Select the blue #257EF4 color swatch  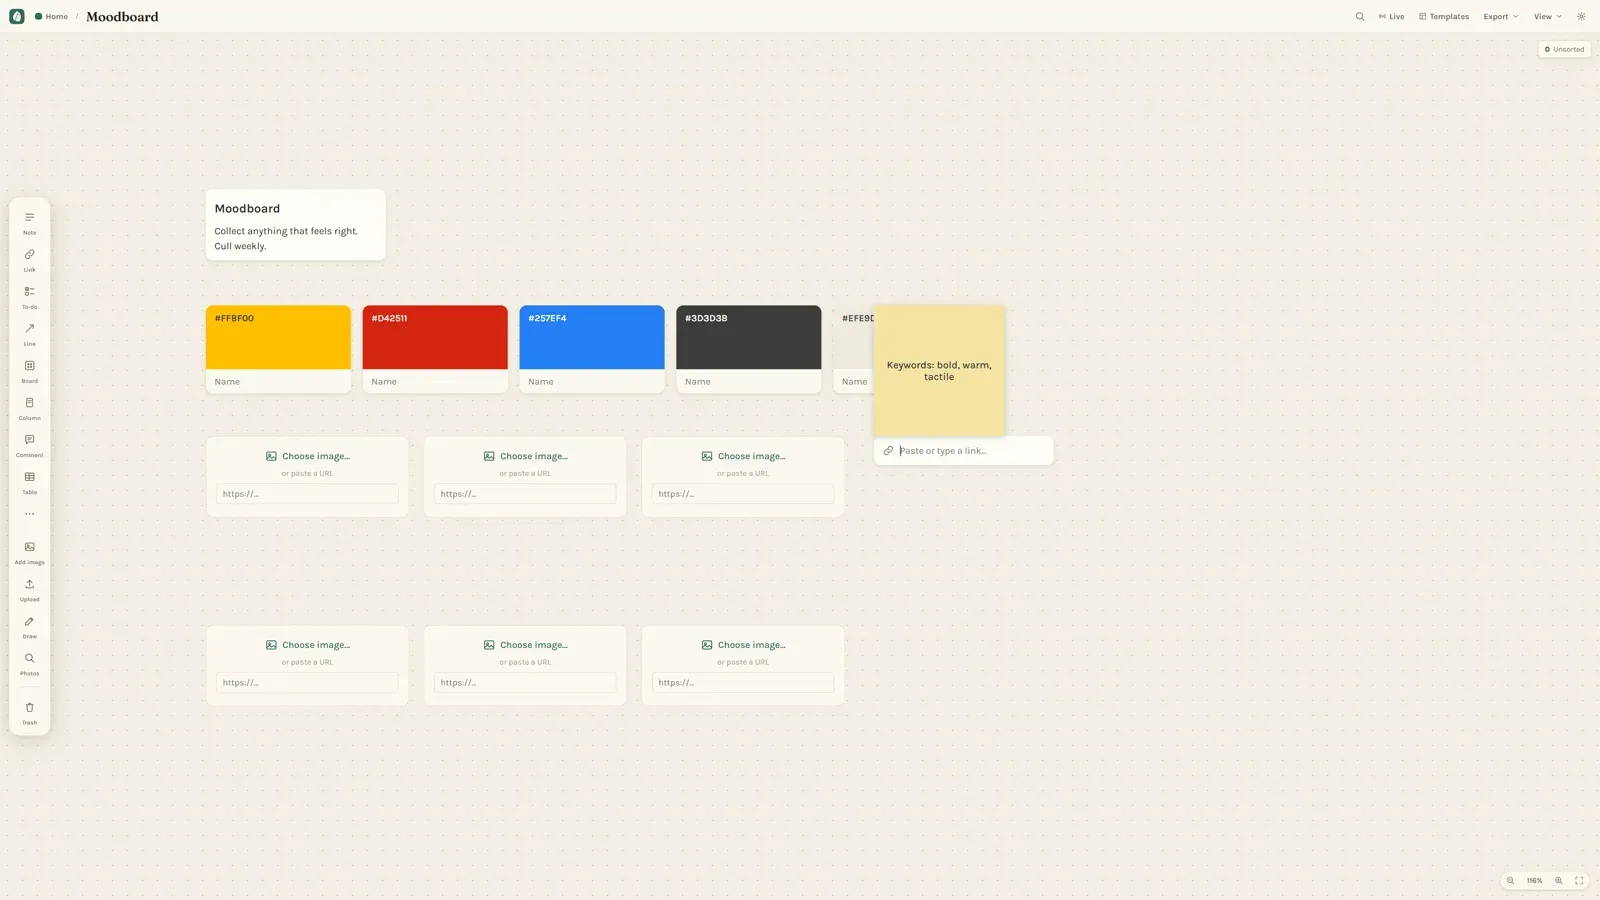point(592,338)
